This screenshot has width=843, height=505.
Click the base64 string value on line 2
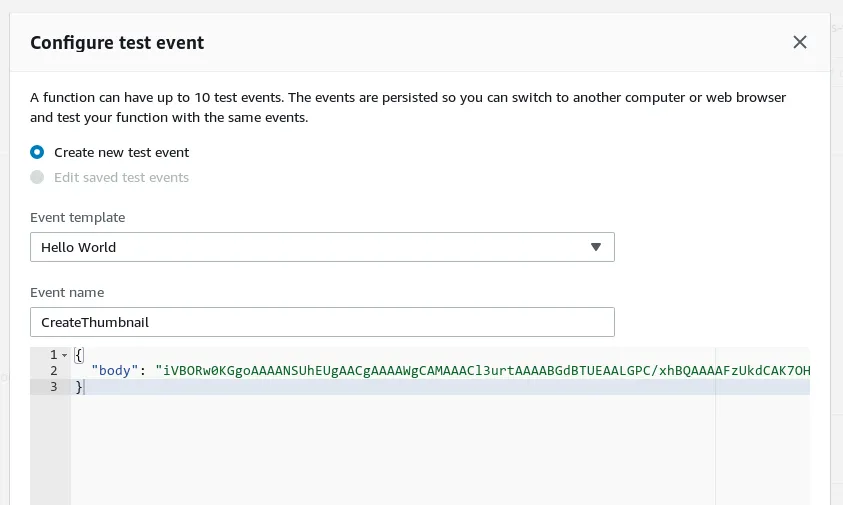pyautogui.click(x=482, y=371)
